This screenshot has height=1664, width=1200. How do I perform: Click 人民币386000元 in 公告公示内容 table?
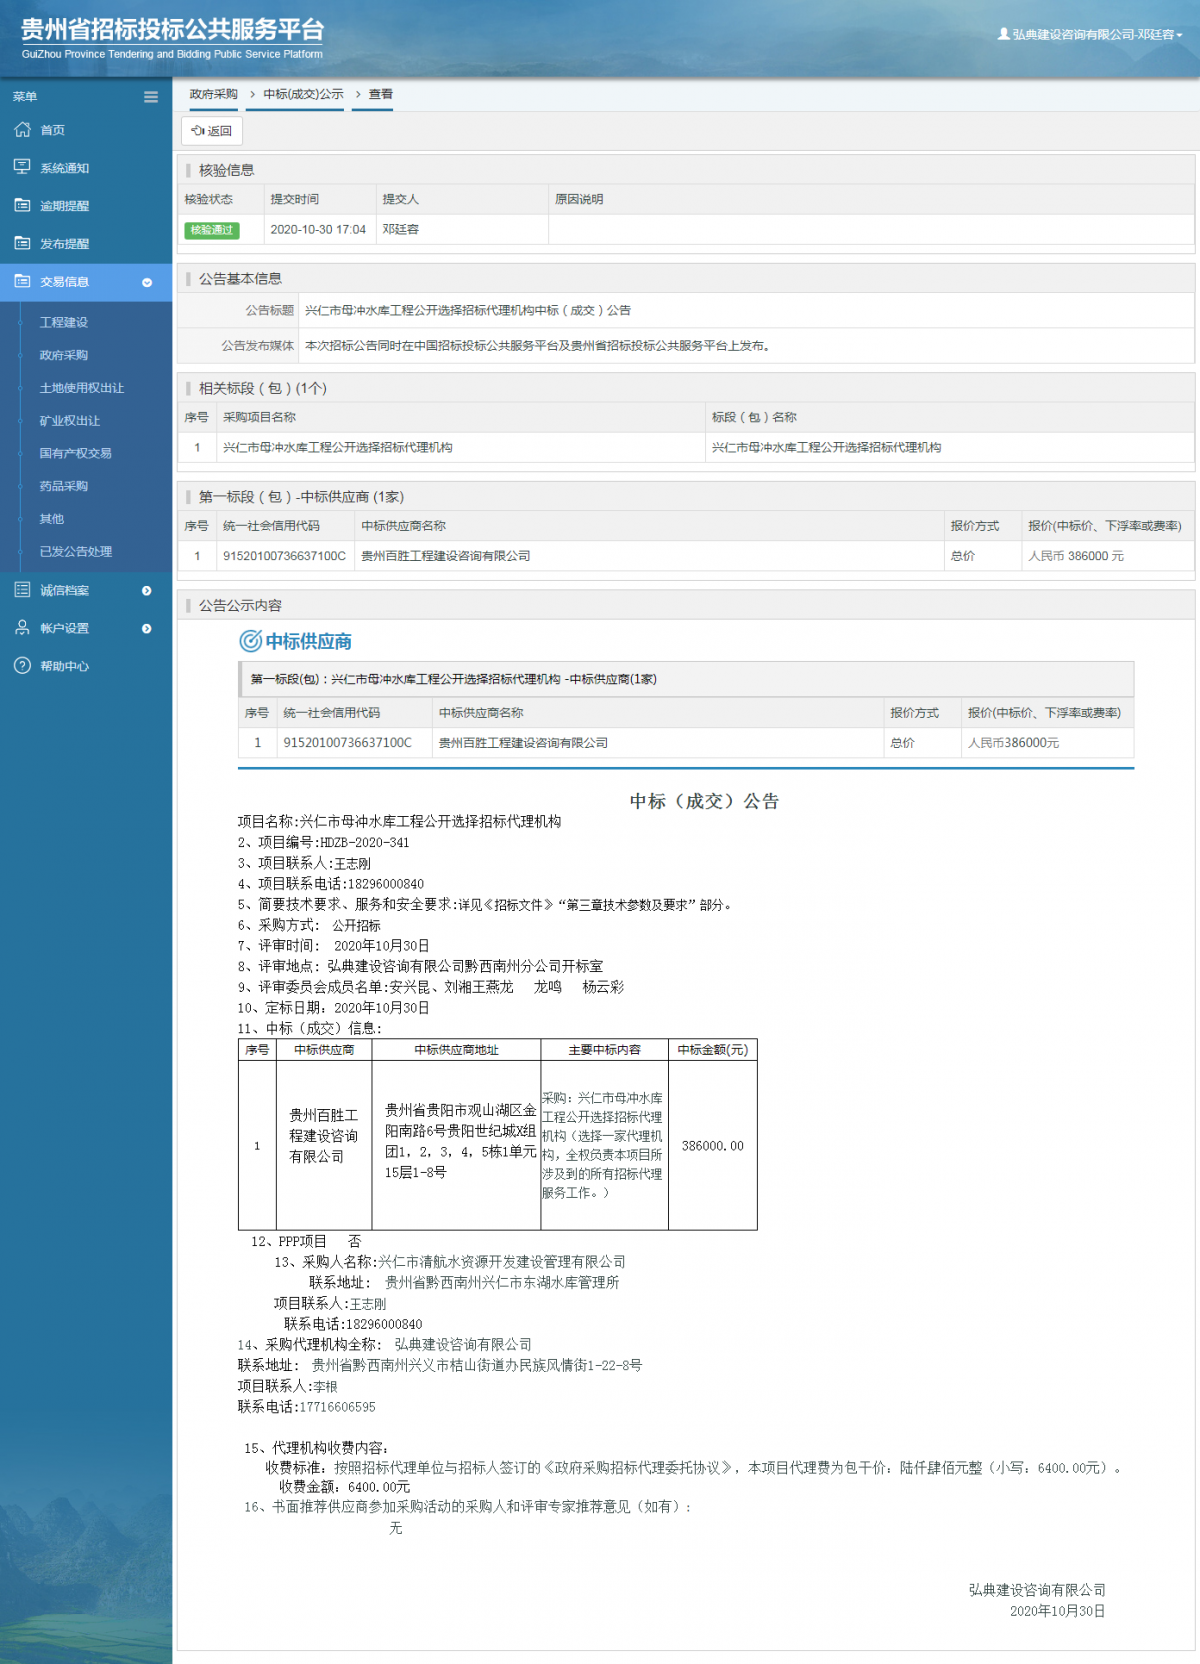click(1014, 743)
